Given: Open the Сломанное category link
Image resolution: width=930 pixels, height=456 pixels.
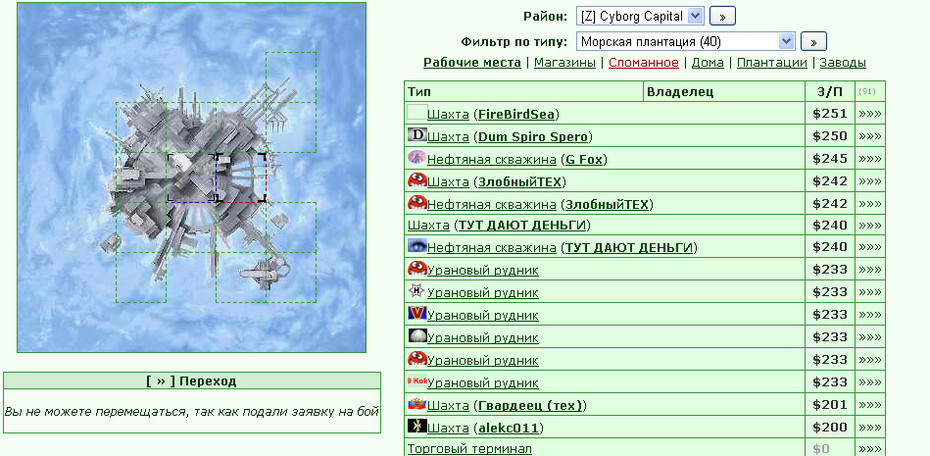Looking at the screenshot, I should click(x=644, y=63).
